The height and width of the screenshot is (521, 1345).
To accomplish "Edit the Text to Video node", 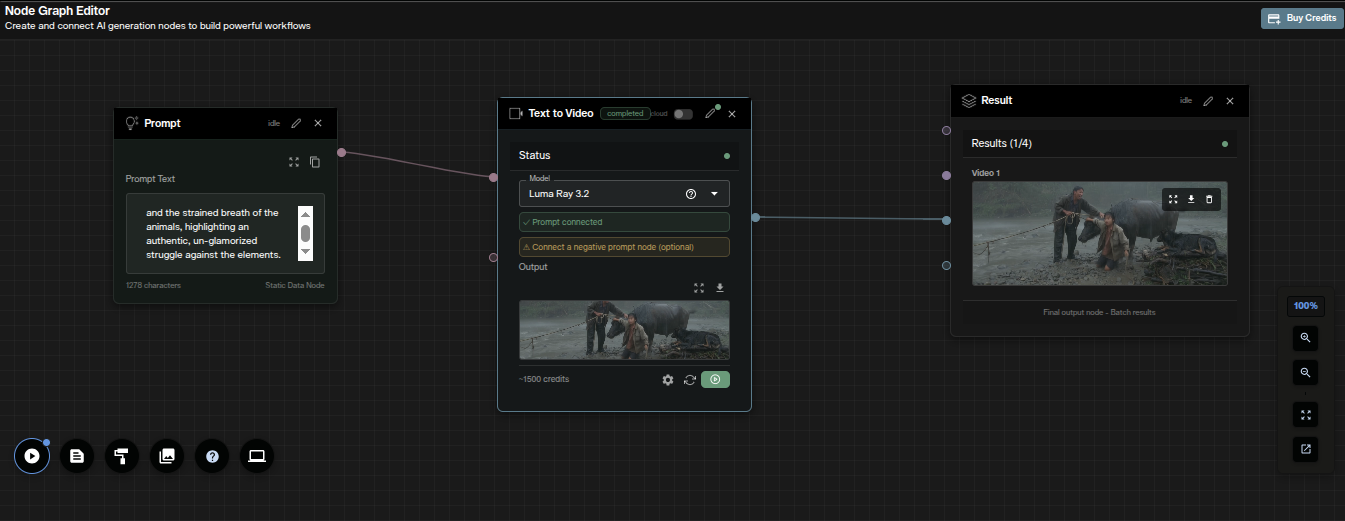I will (711, 113).
